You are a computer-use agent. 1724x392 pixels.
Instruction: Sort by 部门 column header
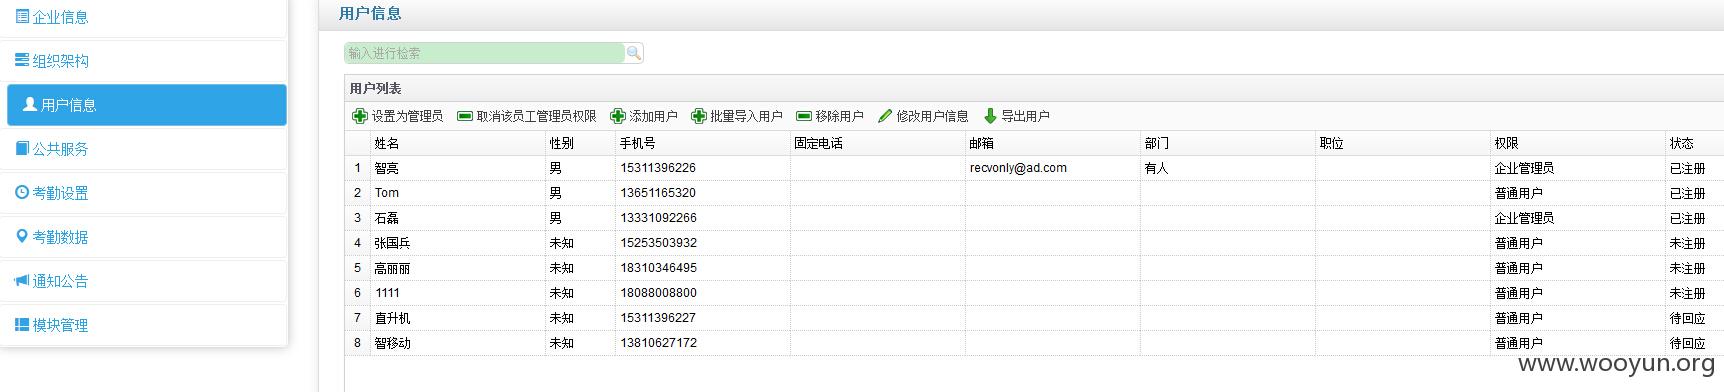(x=1228, y=143)
